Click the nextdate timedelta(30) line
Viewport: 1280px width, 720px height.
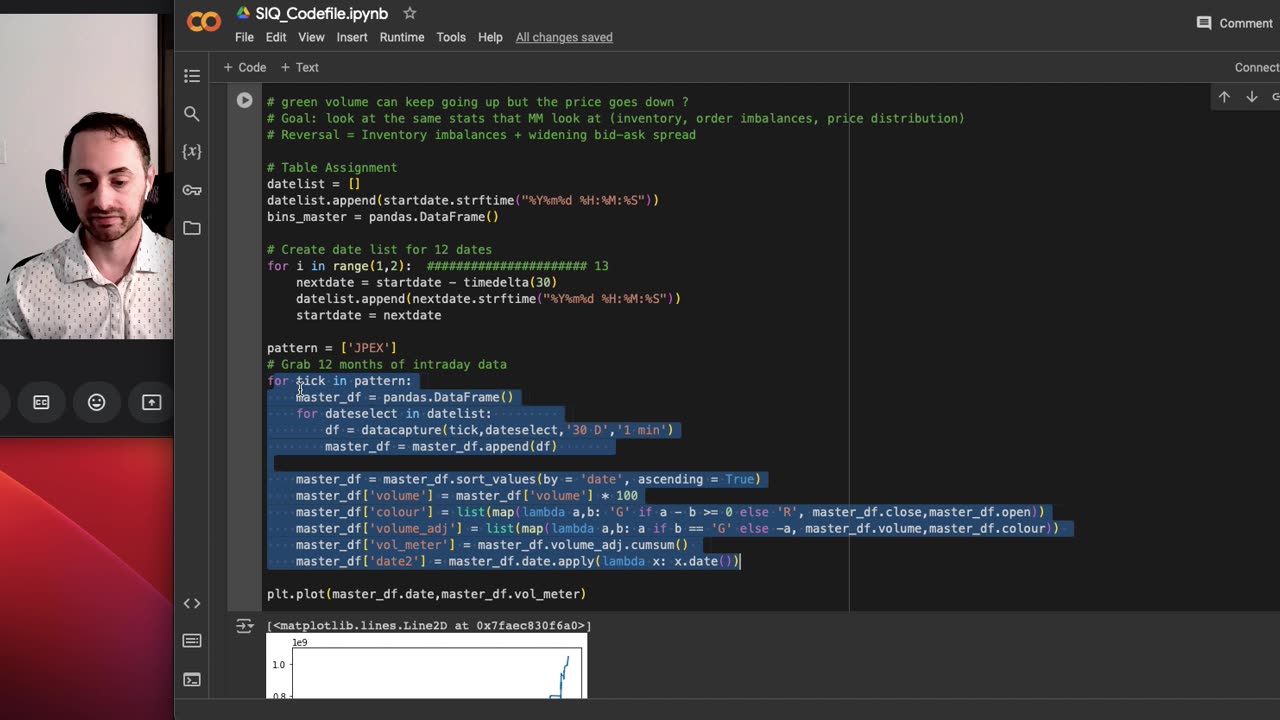426,283
